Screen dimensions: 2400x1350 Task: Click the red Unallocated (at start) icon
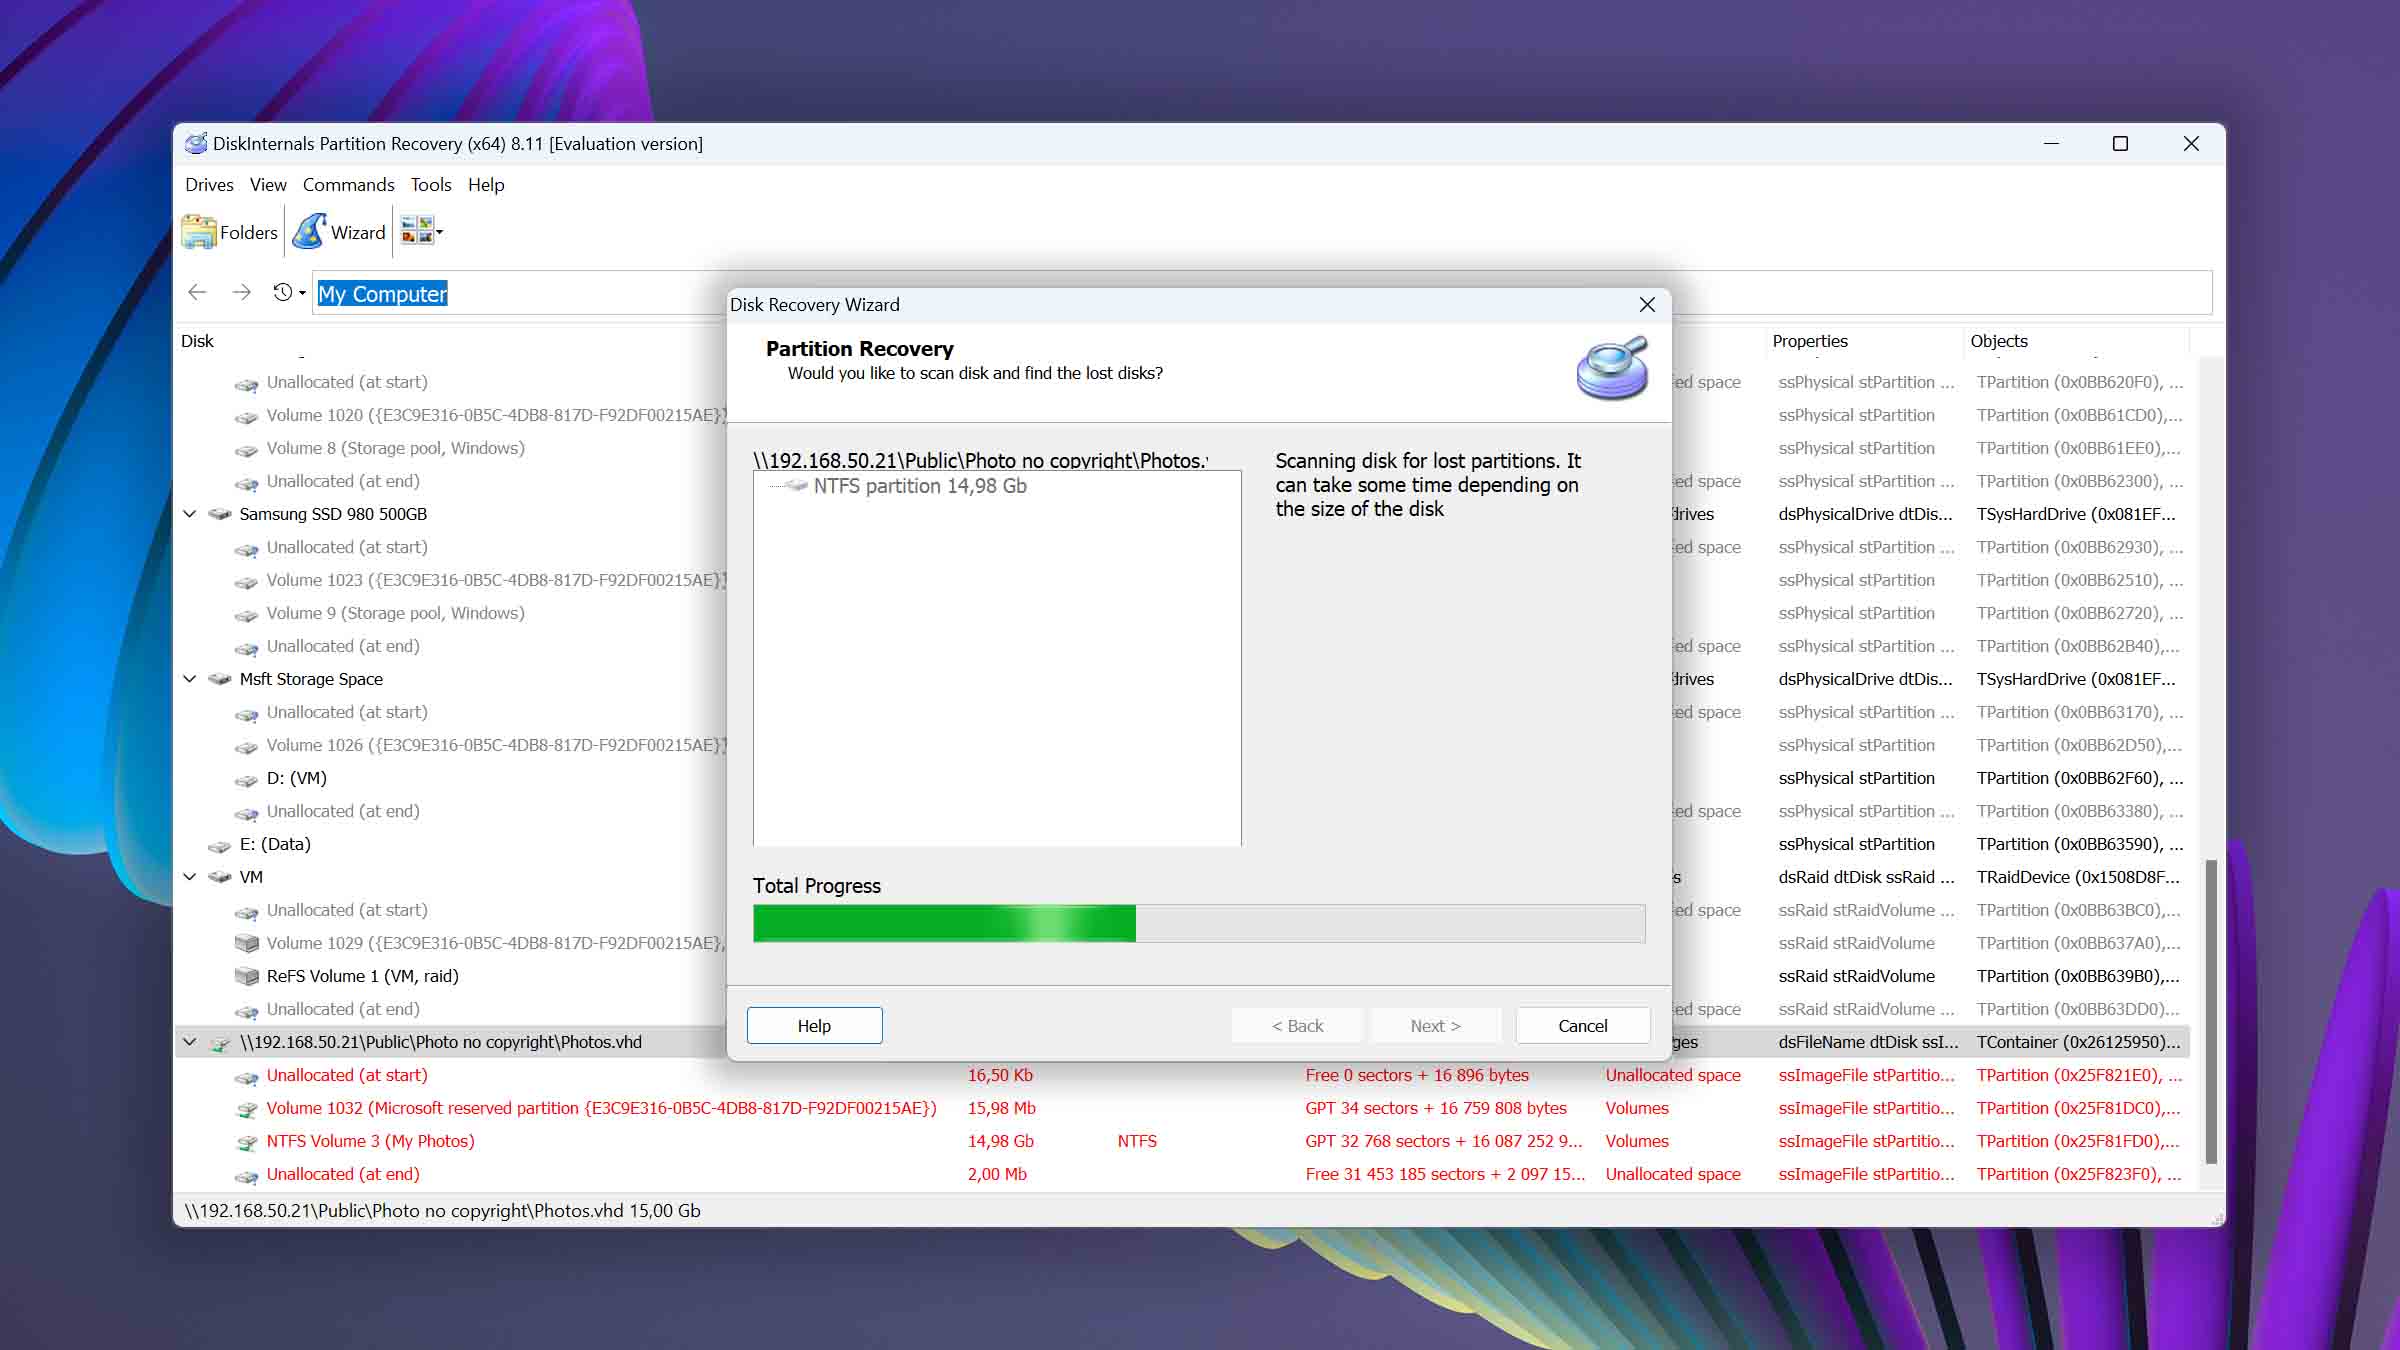click(246, 1076)
